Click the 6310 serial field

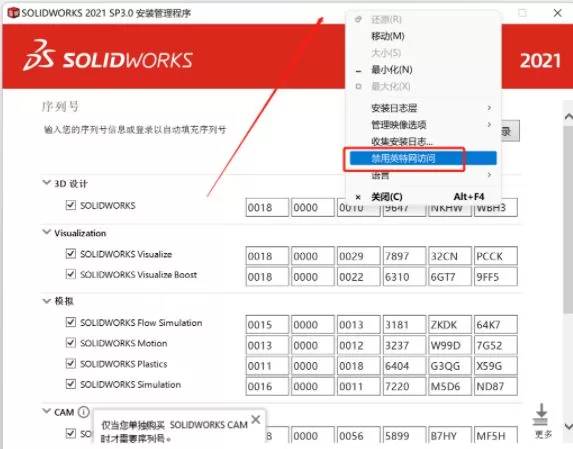pyautogui.click(x=404, y=277)
